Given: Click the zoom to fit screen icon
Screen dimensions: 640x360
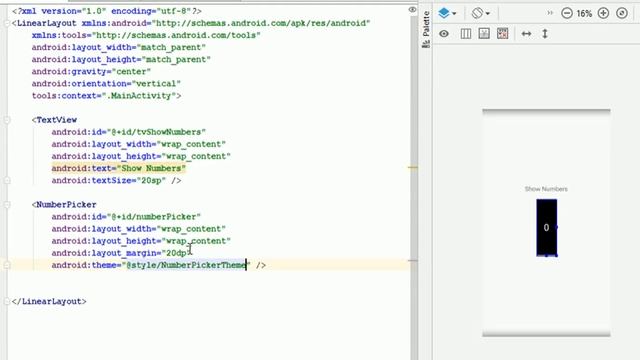Looking at the screenshot, I should pos(622,13).
